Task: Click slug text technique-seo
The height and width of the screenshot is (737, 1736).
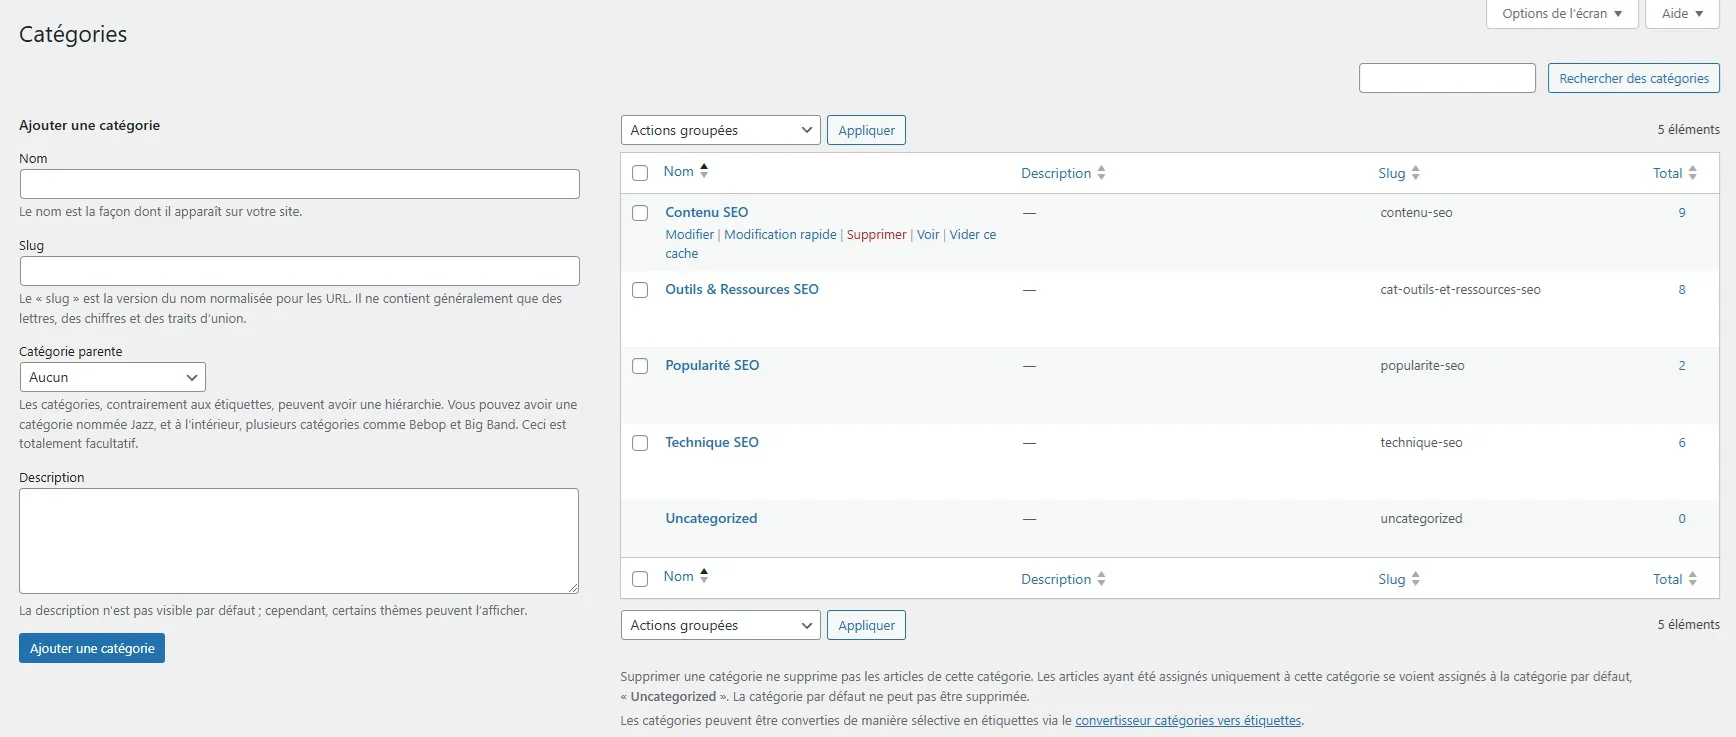Action: click(x=1421, y=442)
